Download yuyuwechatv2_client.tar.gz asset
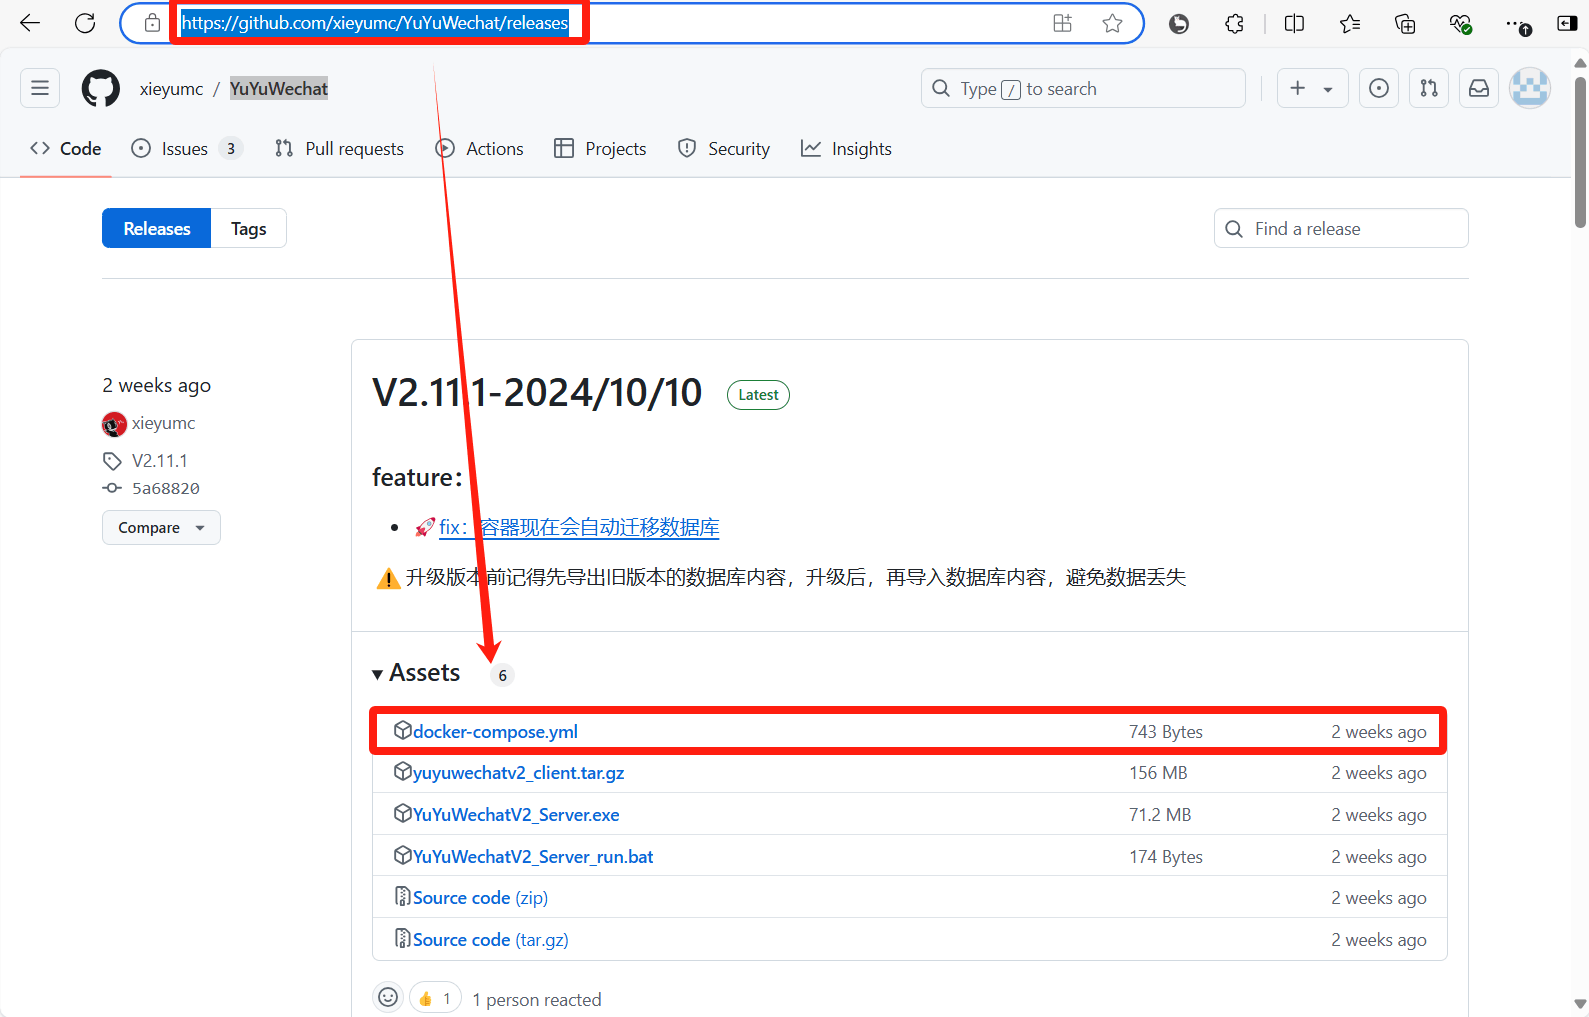This screenshot has height=1017, width=1589. (518, 772)
